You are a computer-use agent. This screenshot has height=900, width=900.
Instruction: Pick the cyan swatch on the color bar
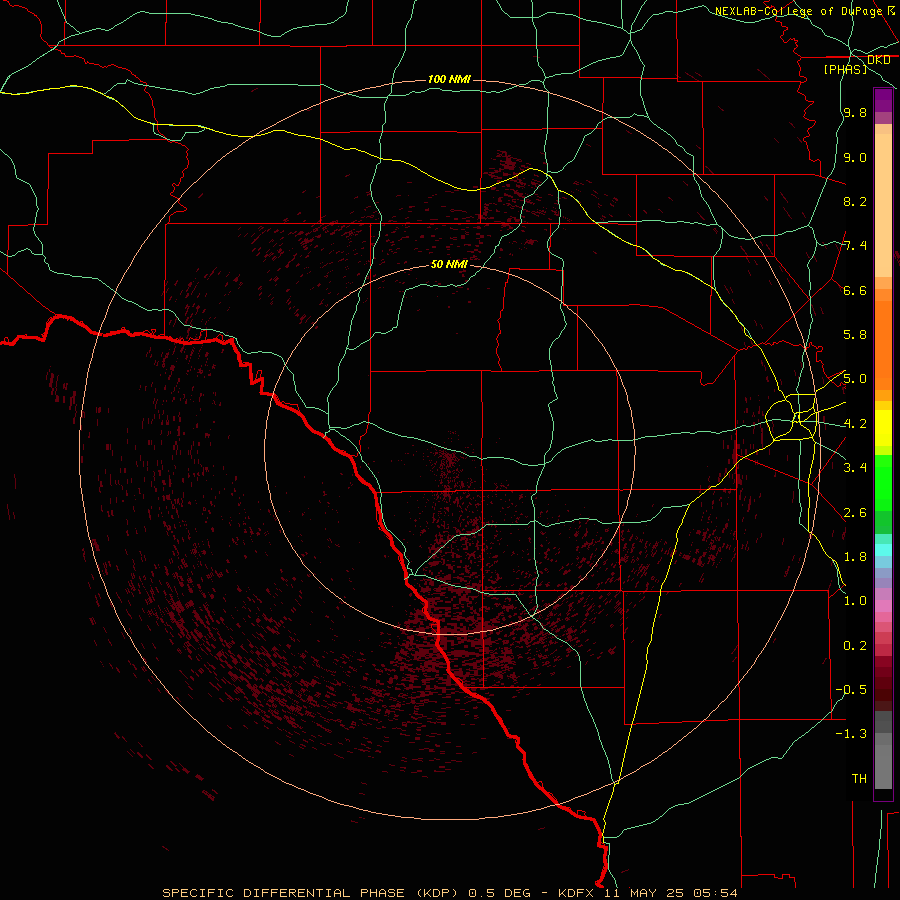point(883,550)
